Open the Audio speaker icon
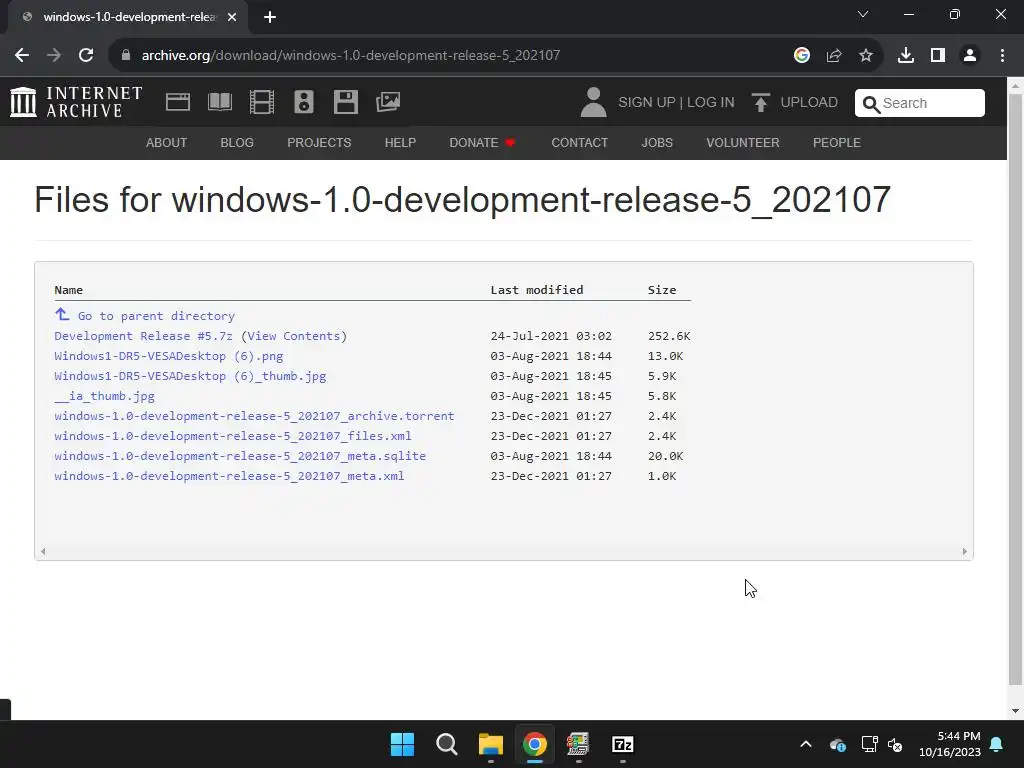This screenshot has height=768, width=1024. (304, 102)
